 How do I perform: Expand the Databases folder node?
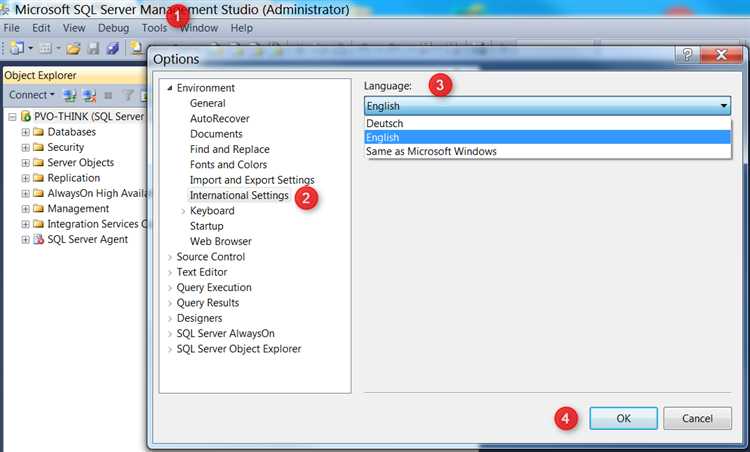(x=26, y=132)
